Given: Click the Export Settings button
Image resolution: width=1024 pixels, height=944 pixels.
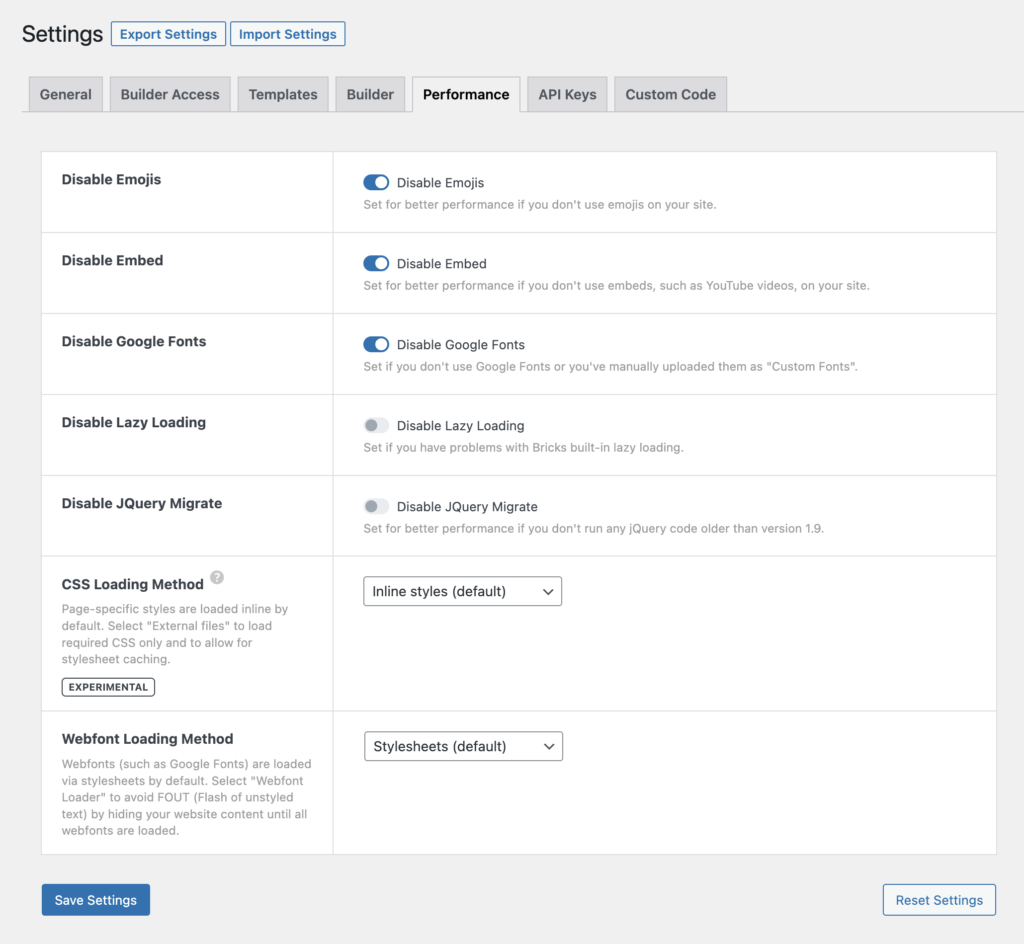Looking at the screenshot, I should 168,34.
